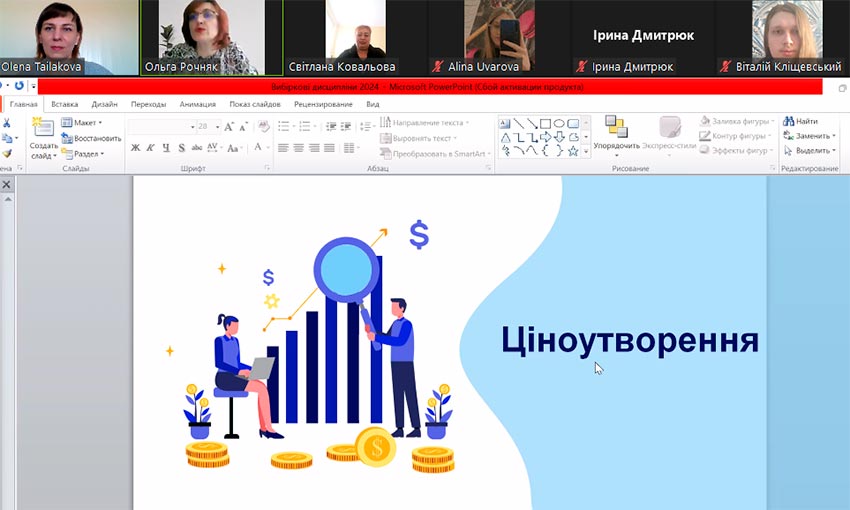
Task: Select the down block arrow shape
Action: tap(559, 137)
